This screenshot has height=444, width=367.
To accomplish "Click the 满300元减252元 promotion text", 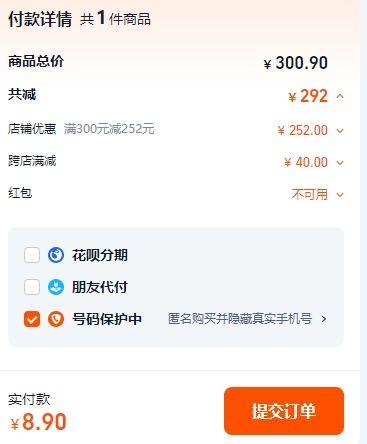I will [x=109, y=129].
